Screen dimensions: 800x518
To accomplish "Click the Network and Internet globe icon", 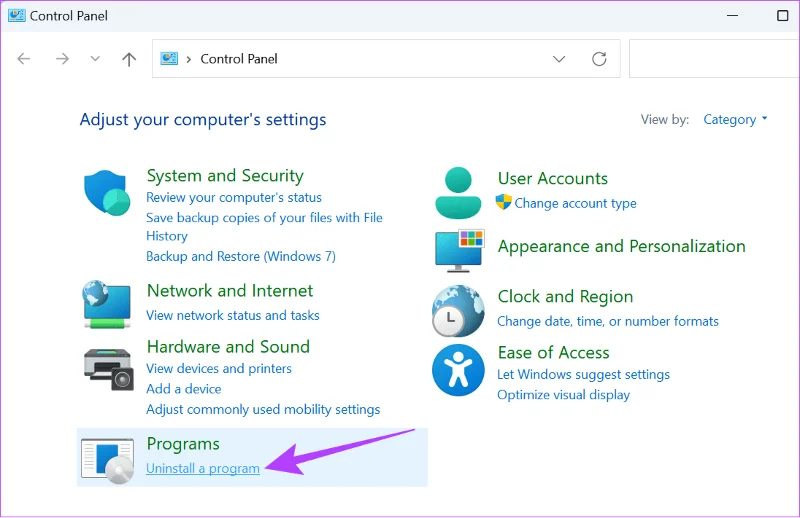I will click(107, 304).
